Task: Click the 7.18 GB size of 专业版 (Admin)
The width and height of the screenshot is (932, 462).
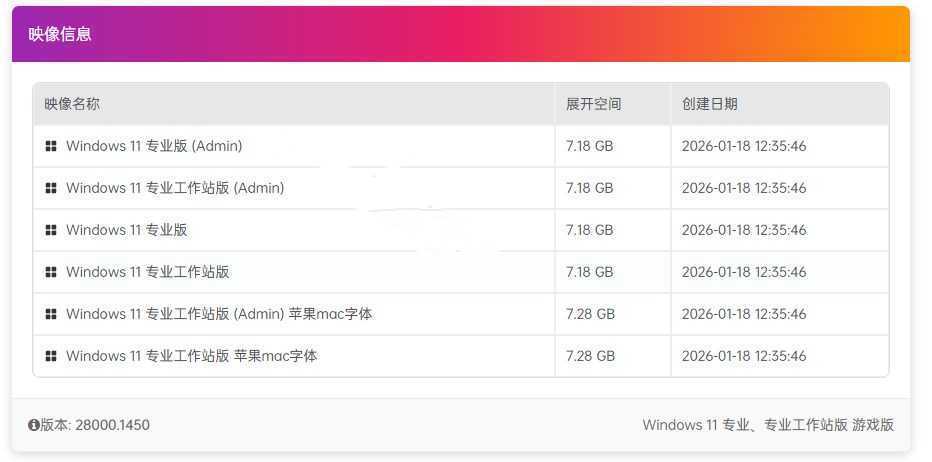Action: tap(589, 146)
